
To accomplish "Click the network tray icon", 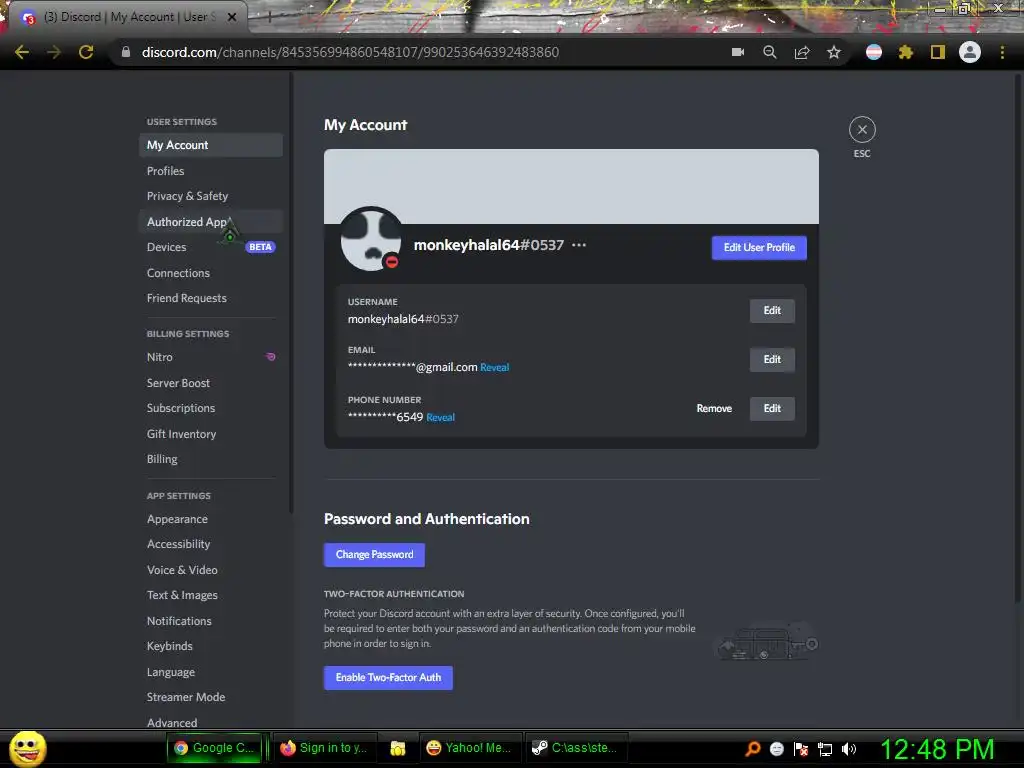I will pos(825,749).
